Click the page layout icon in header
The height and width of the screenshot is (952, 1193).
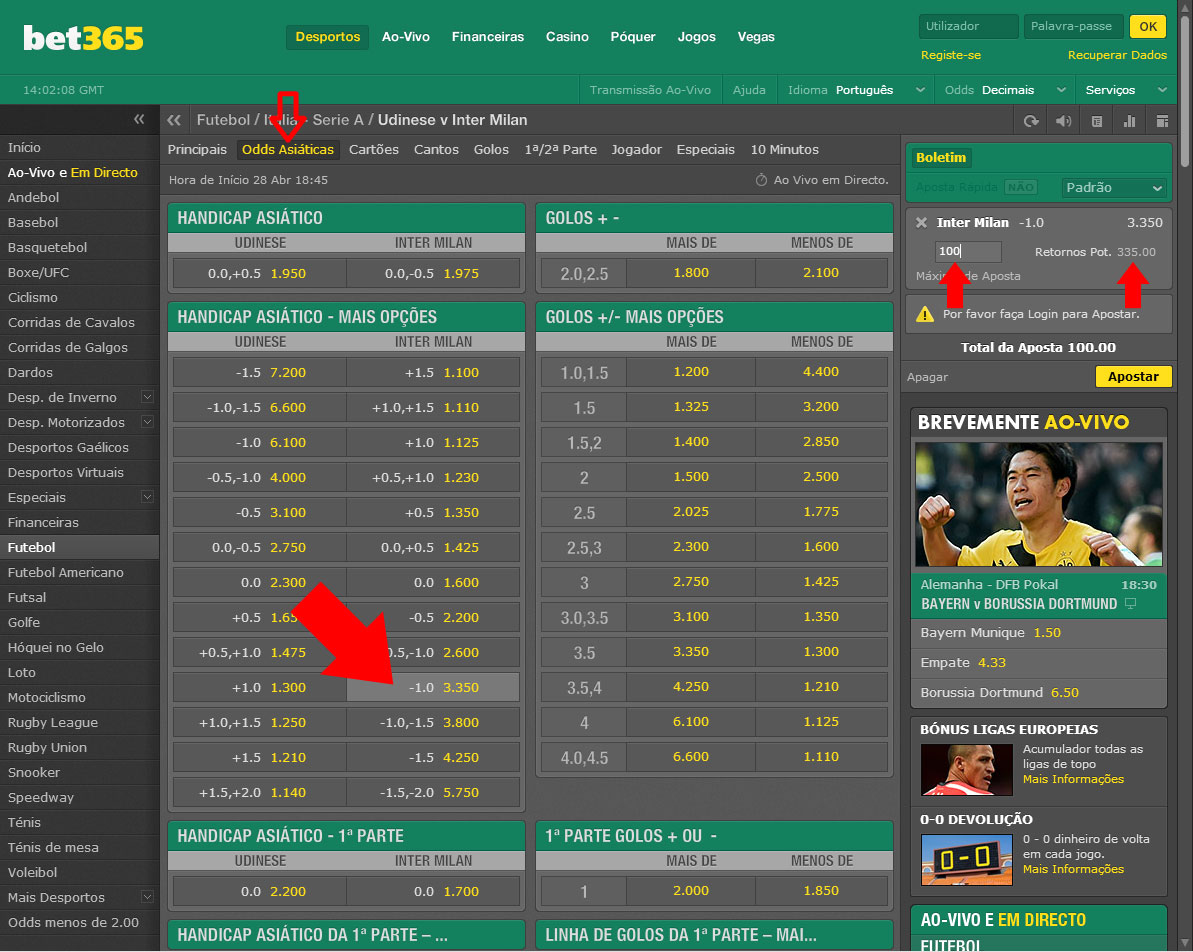click(1162, 121)
